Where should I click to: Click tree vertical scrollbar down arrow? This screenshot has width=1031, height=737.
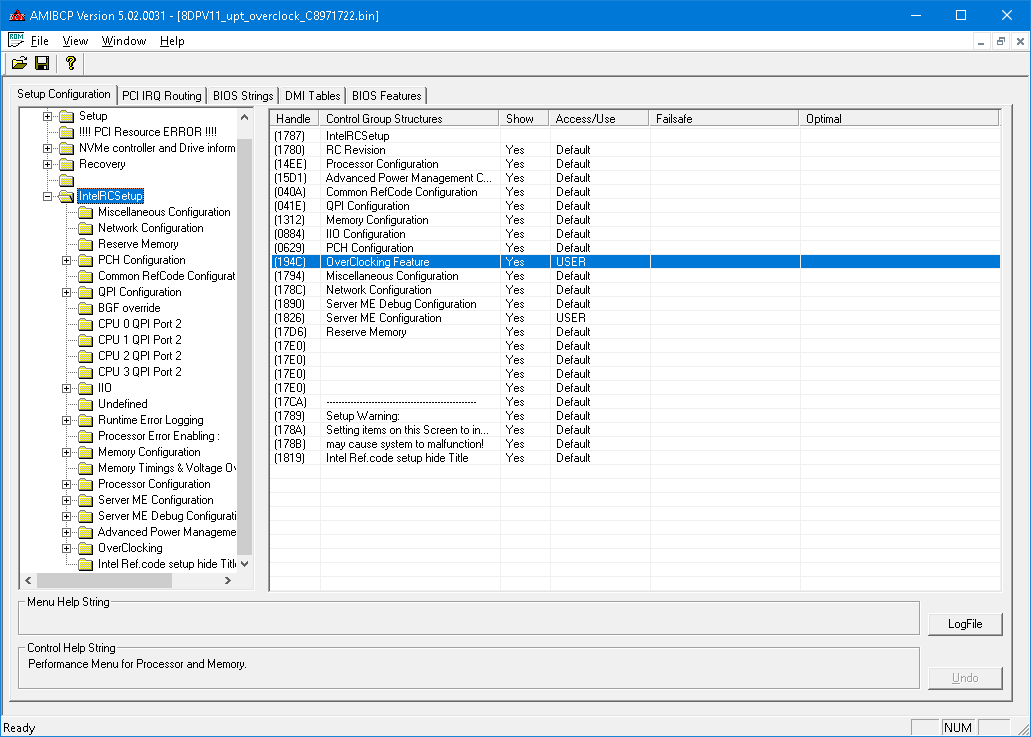(245, 564)
